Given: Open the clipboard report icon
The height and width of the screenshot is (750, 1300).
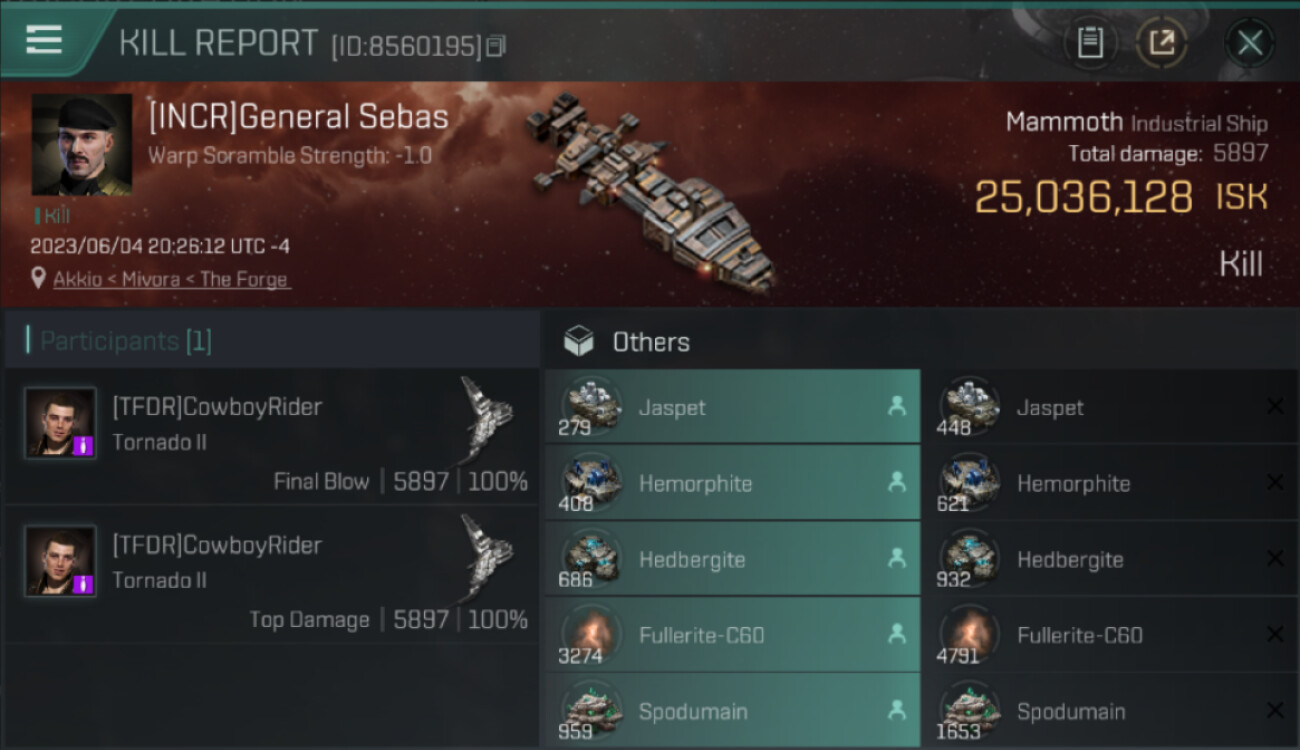Looking at the screenshot, I should pos(1090,43).
